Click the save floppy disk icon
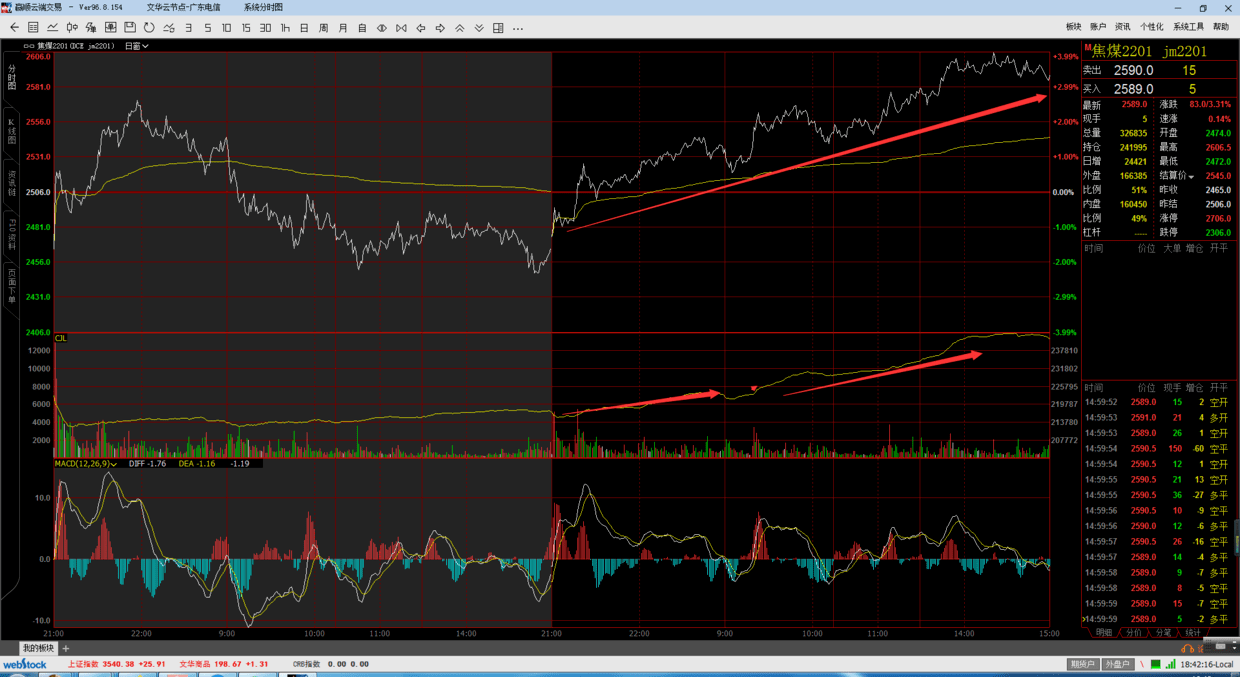The image size is (1240, 677). pos(130,28)
